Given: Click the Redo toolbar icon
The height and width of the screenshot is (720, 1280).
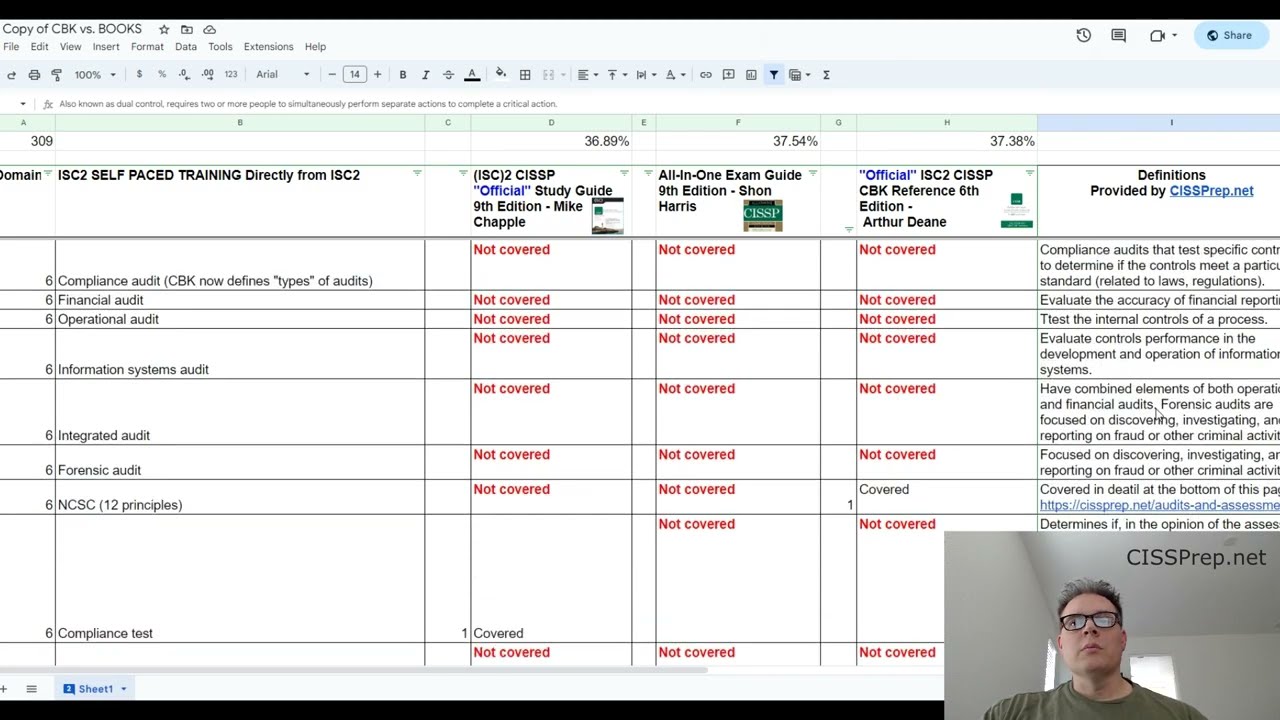Looking at the screenshot, I should tap(11, 75).
